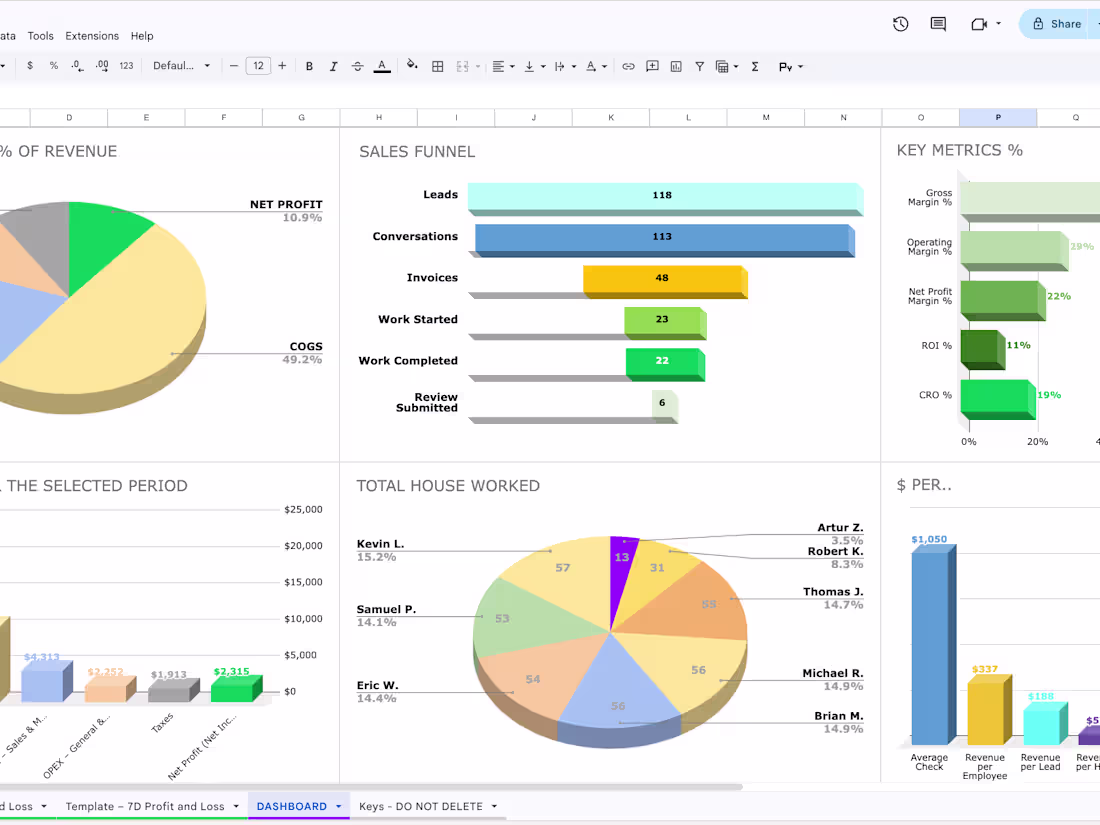Viewport: 1100px width, 825px height.
Task: Click Leads funnel bar showing 118
Action: 665,197
